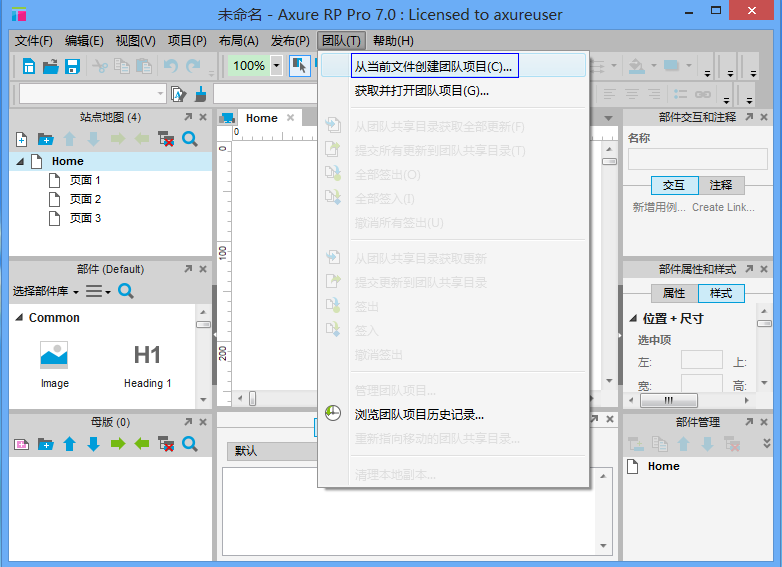Delete the selected page in sitemap toolbar
Image resolution: width=782 pixels, height=567 pixels.
pyautogui.click(x=166, y=139)
